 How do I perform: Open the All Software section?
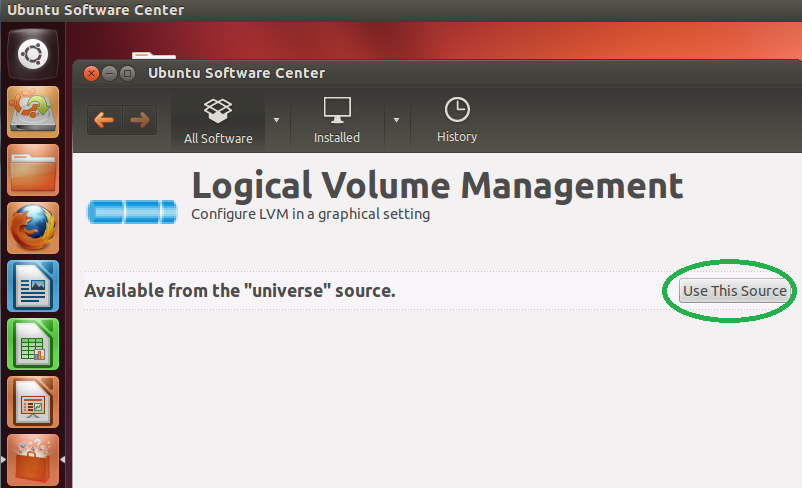click(x=218, y=121)
